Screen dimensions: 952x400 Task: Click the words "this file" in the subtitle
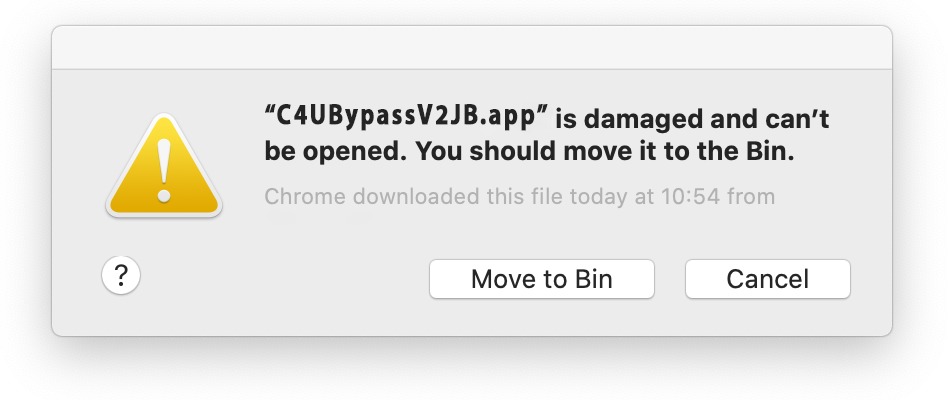coord(520,197)
